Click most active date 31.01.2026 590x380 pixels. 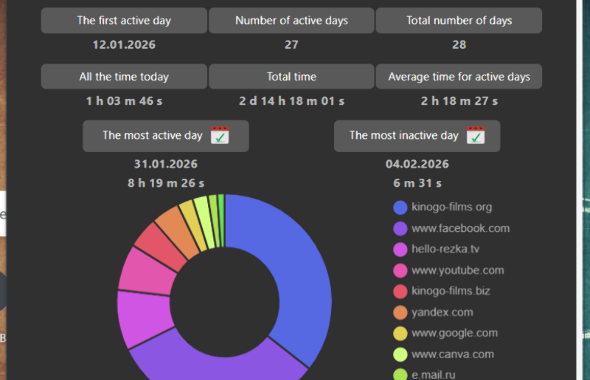pyautogui.click(x=166, y=164)
